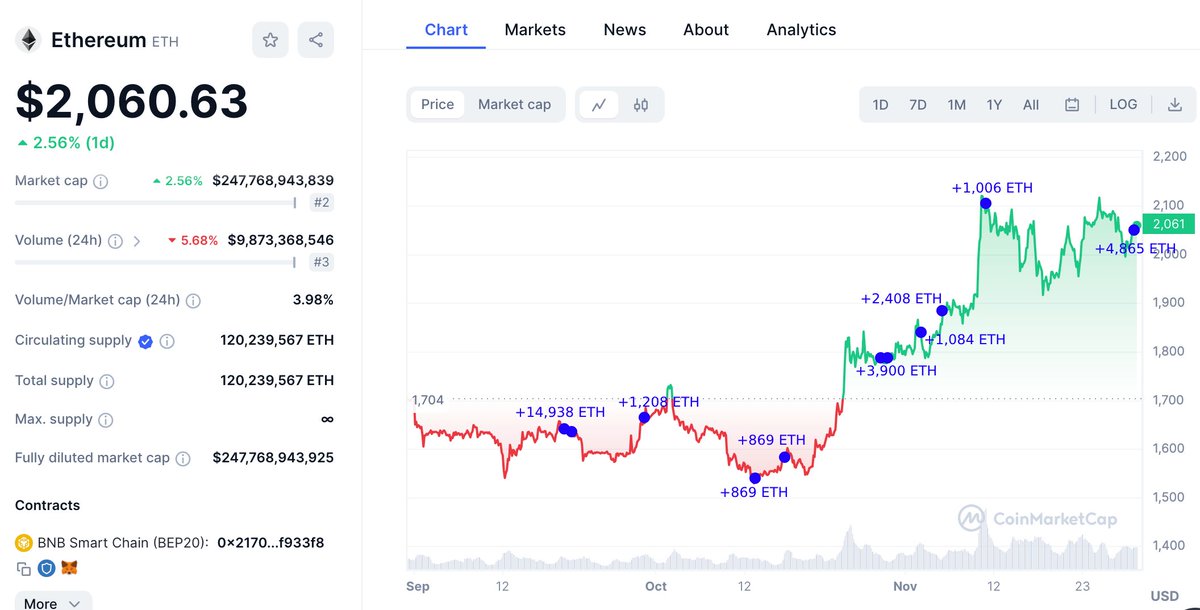
Task: Click the #2 market cap rank badge
Action: coord(322,203)
